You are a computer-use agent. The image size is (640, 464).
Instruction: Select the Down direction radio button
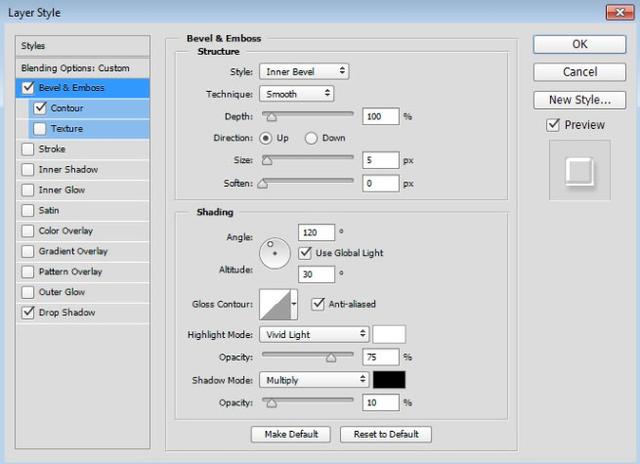pyautogui.click(x=311, y=138)
